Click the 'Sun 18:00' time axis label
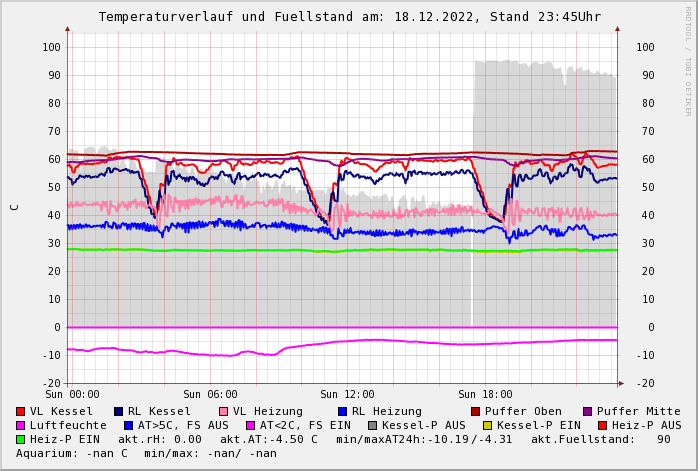This screenshot has width=698, height=471. [485, 394]
